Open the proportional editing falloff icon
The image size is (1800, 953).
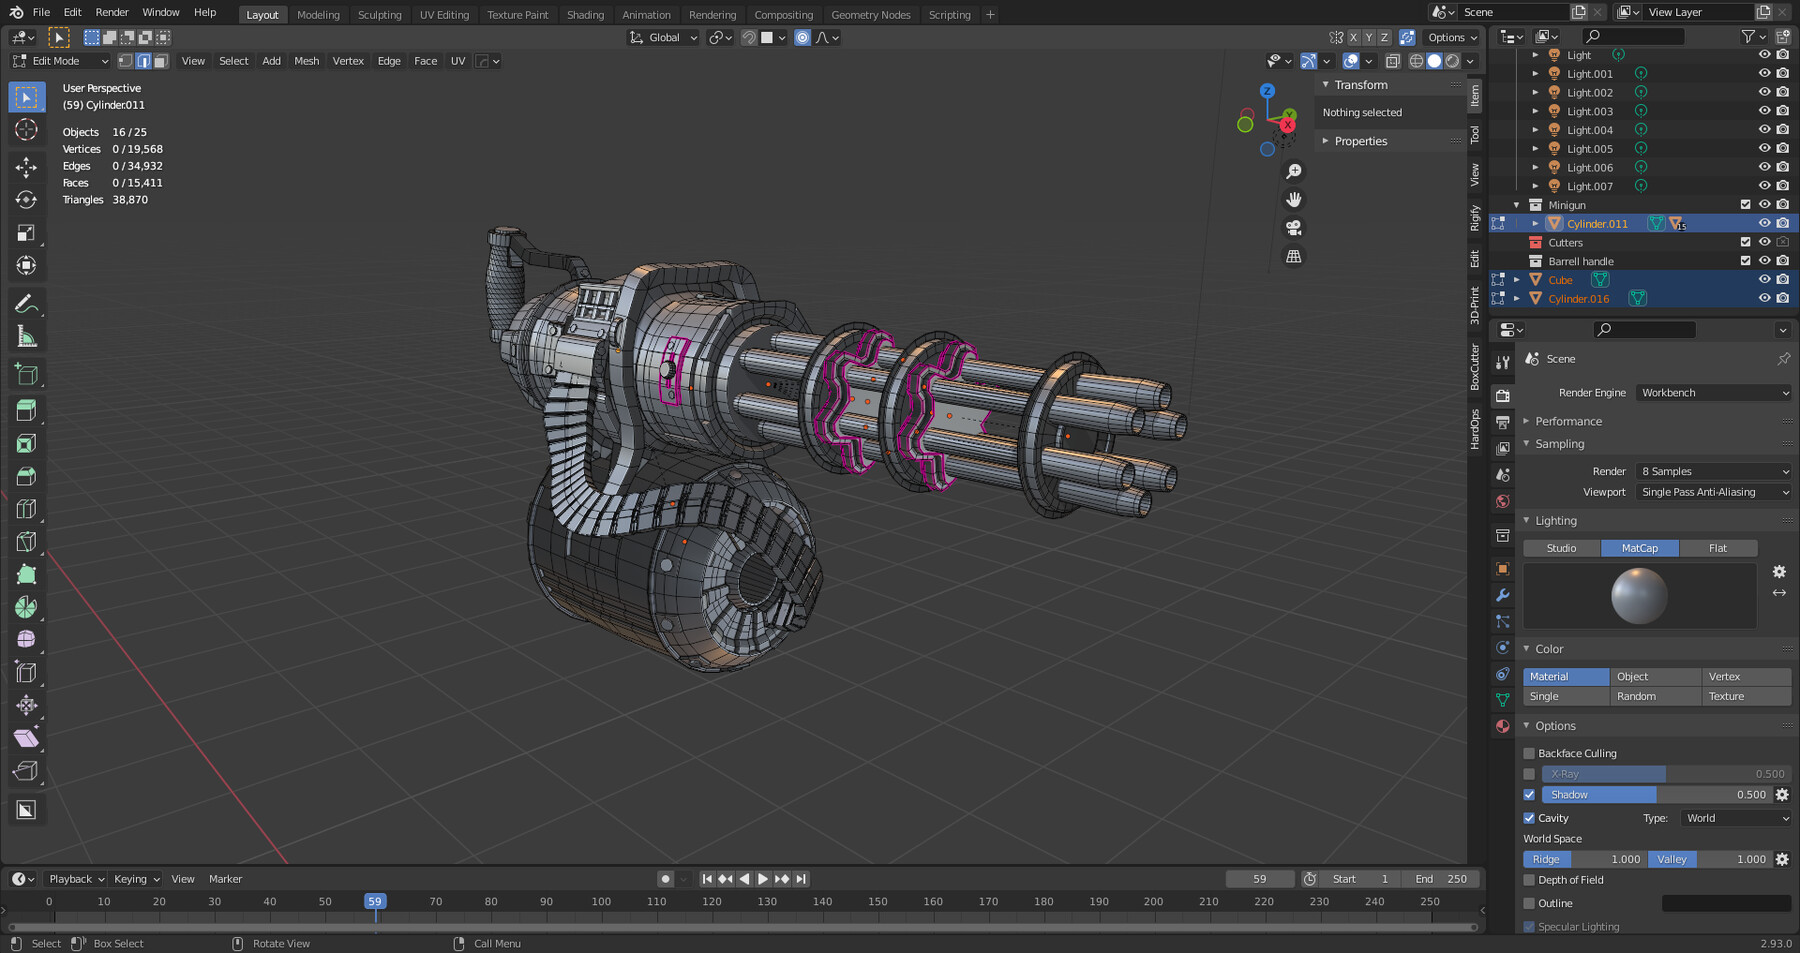coord(822,37)
